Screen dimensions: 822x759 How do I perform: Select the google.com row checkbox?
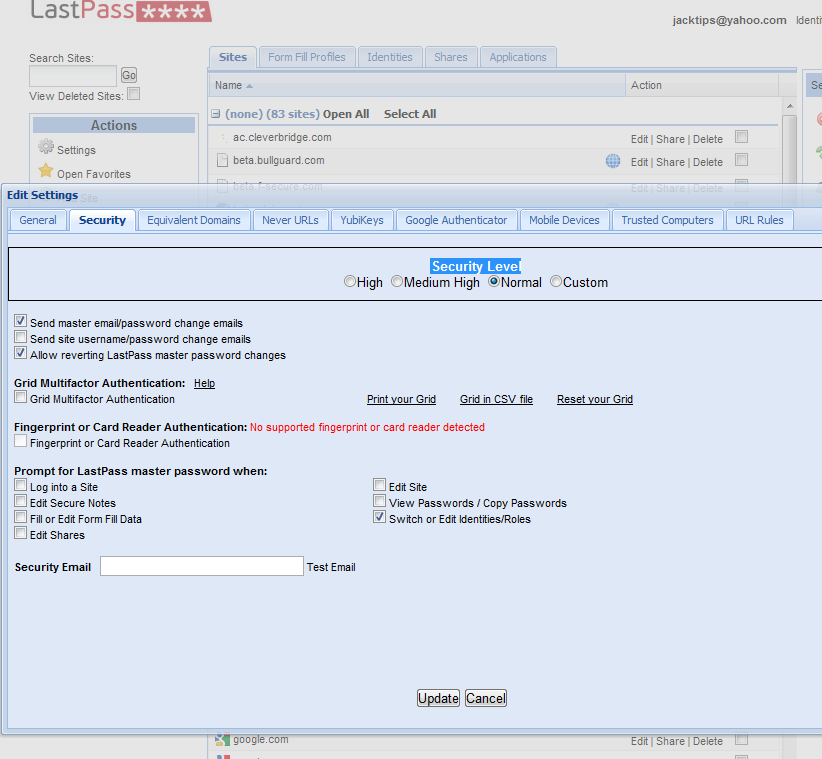tap(741, 739)
